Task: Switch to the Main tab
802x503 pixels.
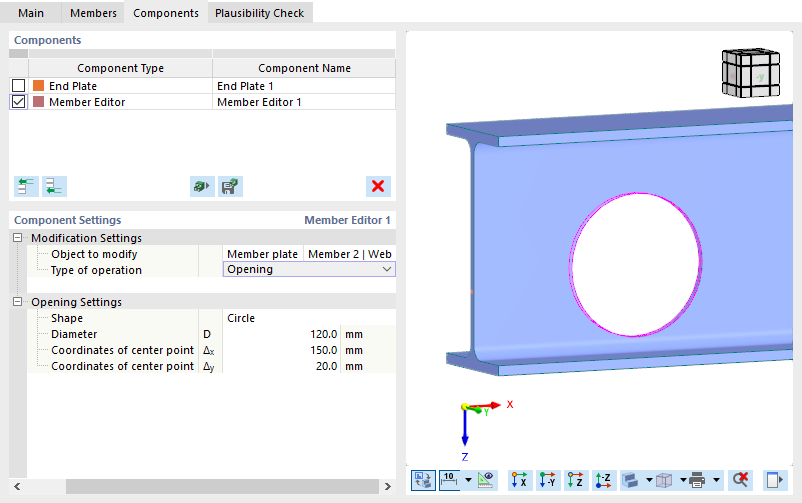Action: 31,13
